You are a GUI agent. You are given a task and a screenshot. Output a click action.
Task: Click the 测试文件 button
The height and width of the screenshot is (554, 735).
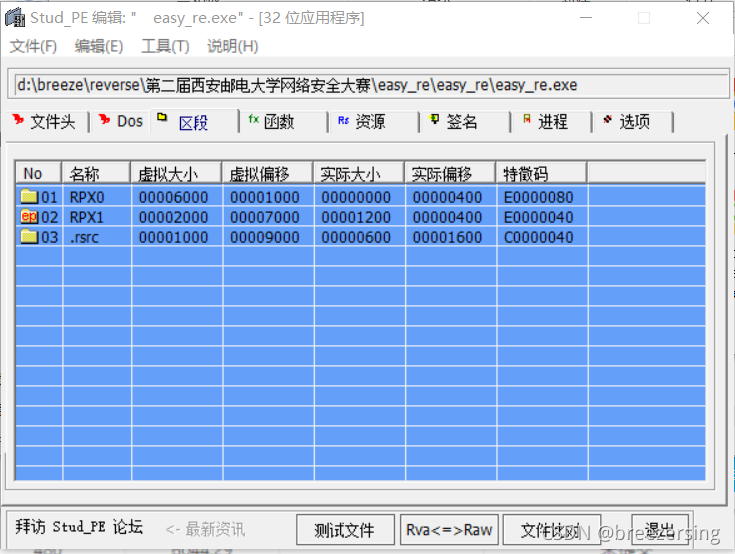coord(345,530)
